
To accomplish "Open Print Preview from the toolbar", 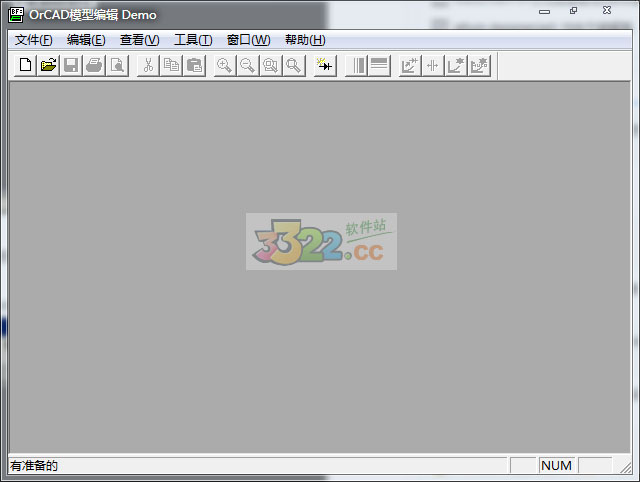I will pos(117,65).
